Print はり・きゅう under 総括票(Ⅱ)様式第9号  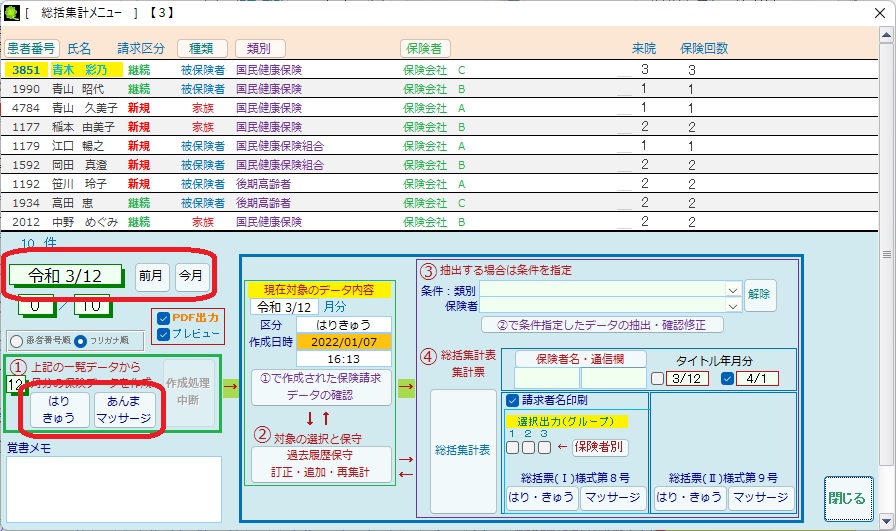click(689, 497)
